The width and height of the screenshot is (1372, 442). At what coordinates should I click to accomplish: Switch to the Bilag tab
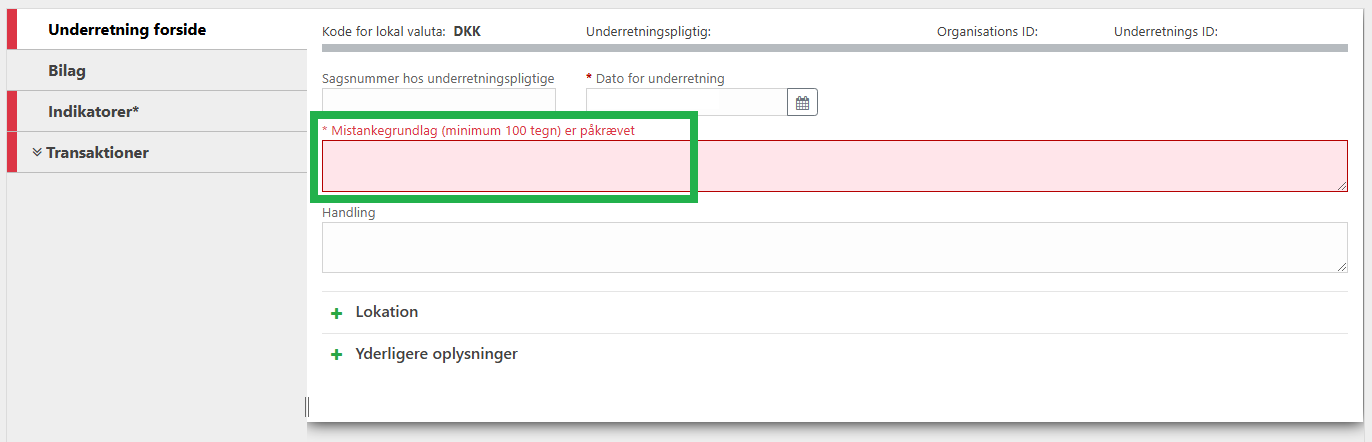[x=157, y=71]
